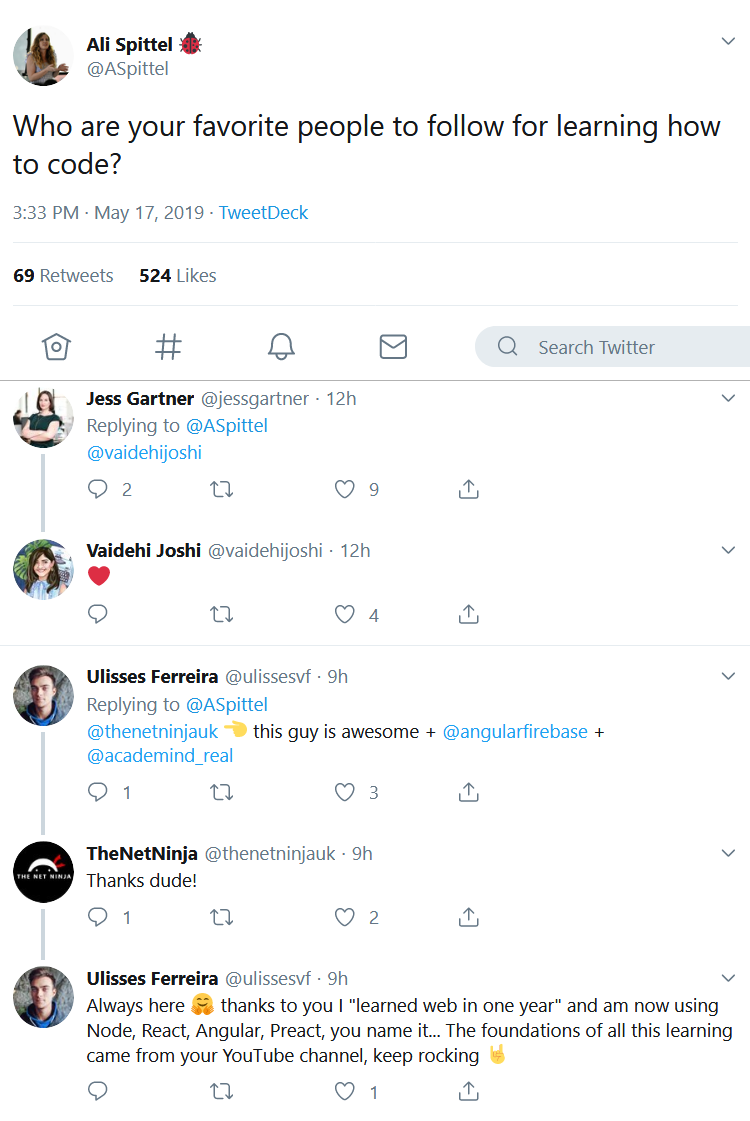Open the Messages envelope icon
This screenshot has width=750, height=1121.
393,347
